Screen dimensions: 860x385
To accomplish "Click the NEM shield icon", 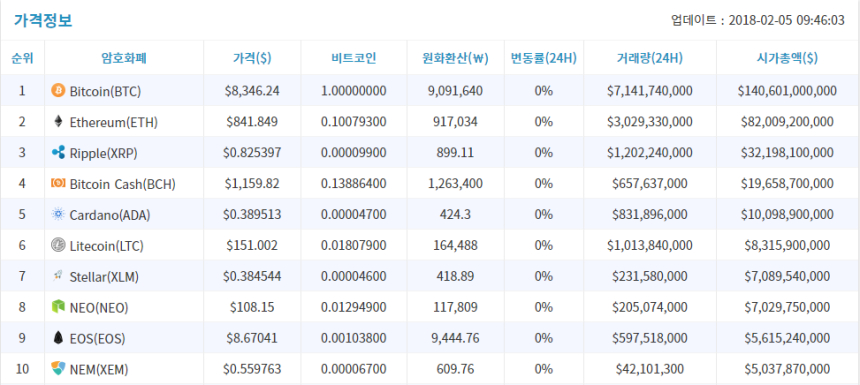I will (x=58, y=369).
